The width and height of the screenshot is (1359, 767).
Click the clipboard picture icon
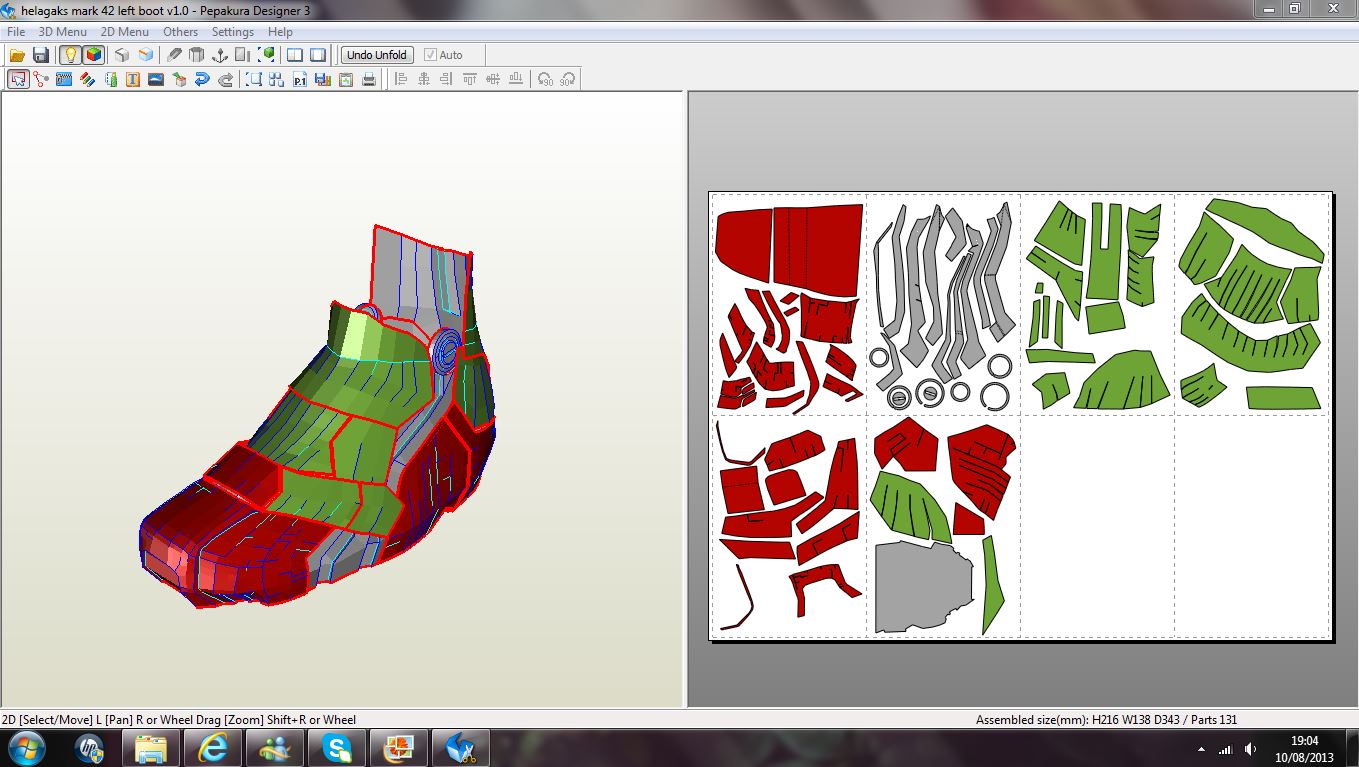coord(346,79)
